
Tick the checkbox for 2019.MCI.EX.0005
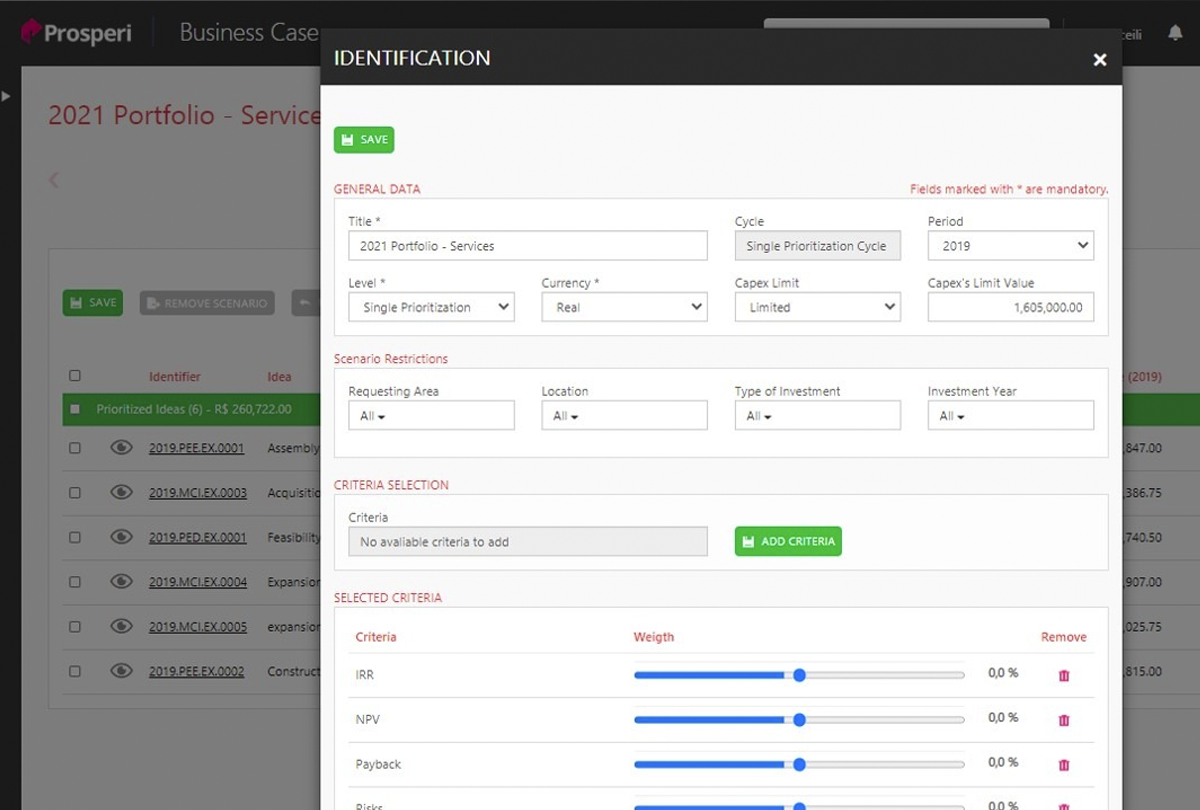[x=75, y=627]
